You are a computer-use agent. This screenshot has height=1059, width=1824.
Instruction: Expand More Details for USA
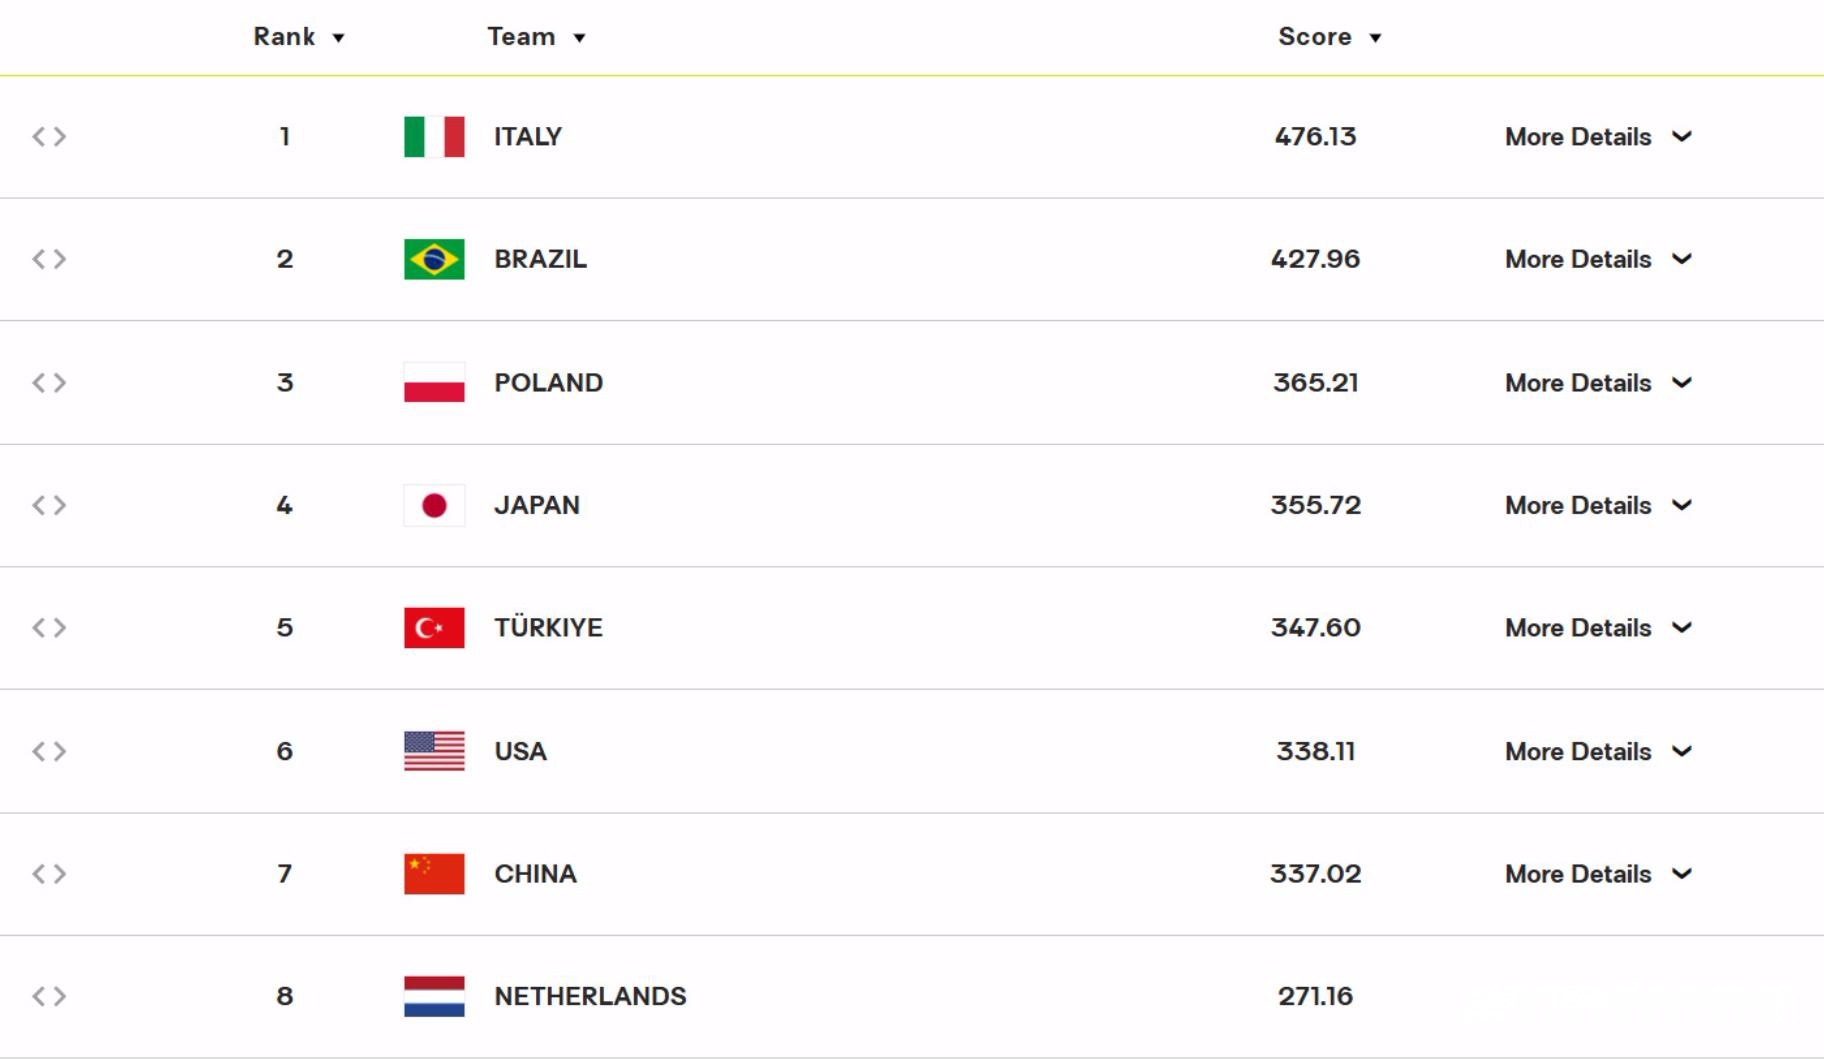tap(1598, 752)
